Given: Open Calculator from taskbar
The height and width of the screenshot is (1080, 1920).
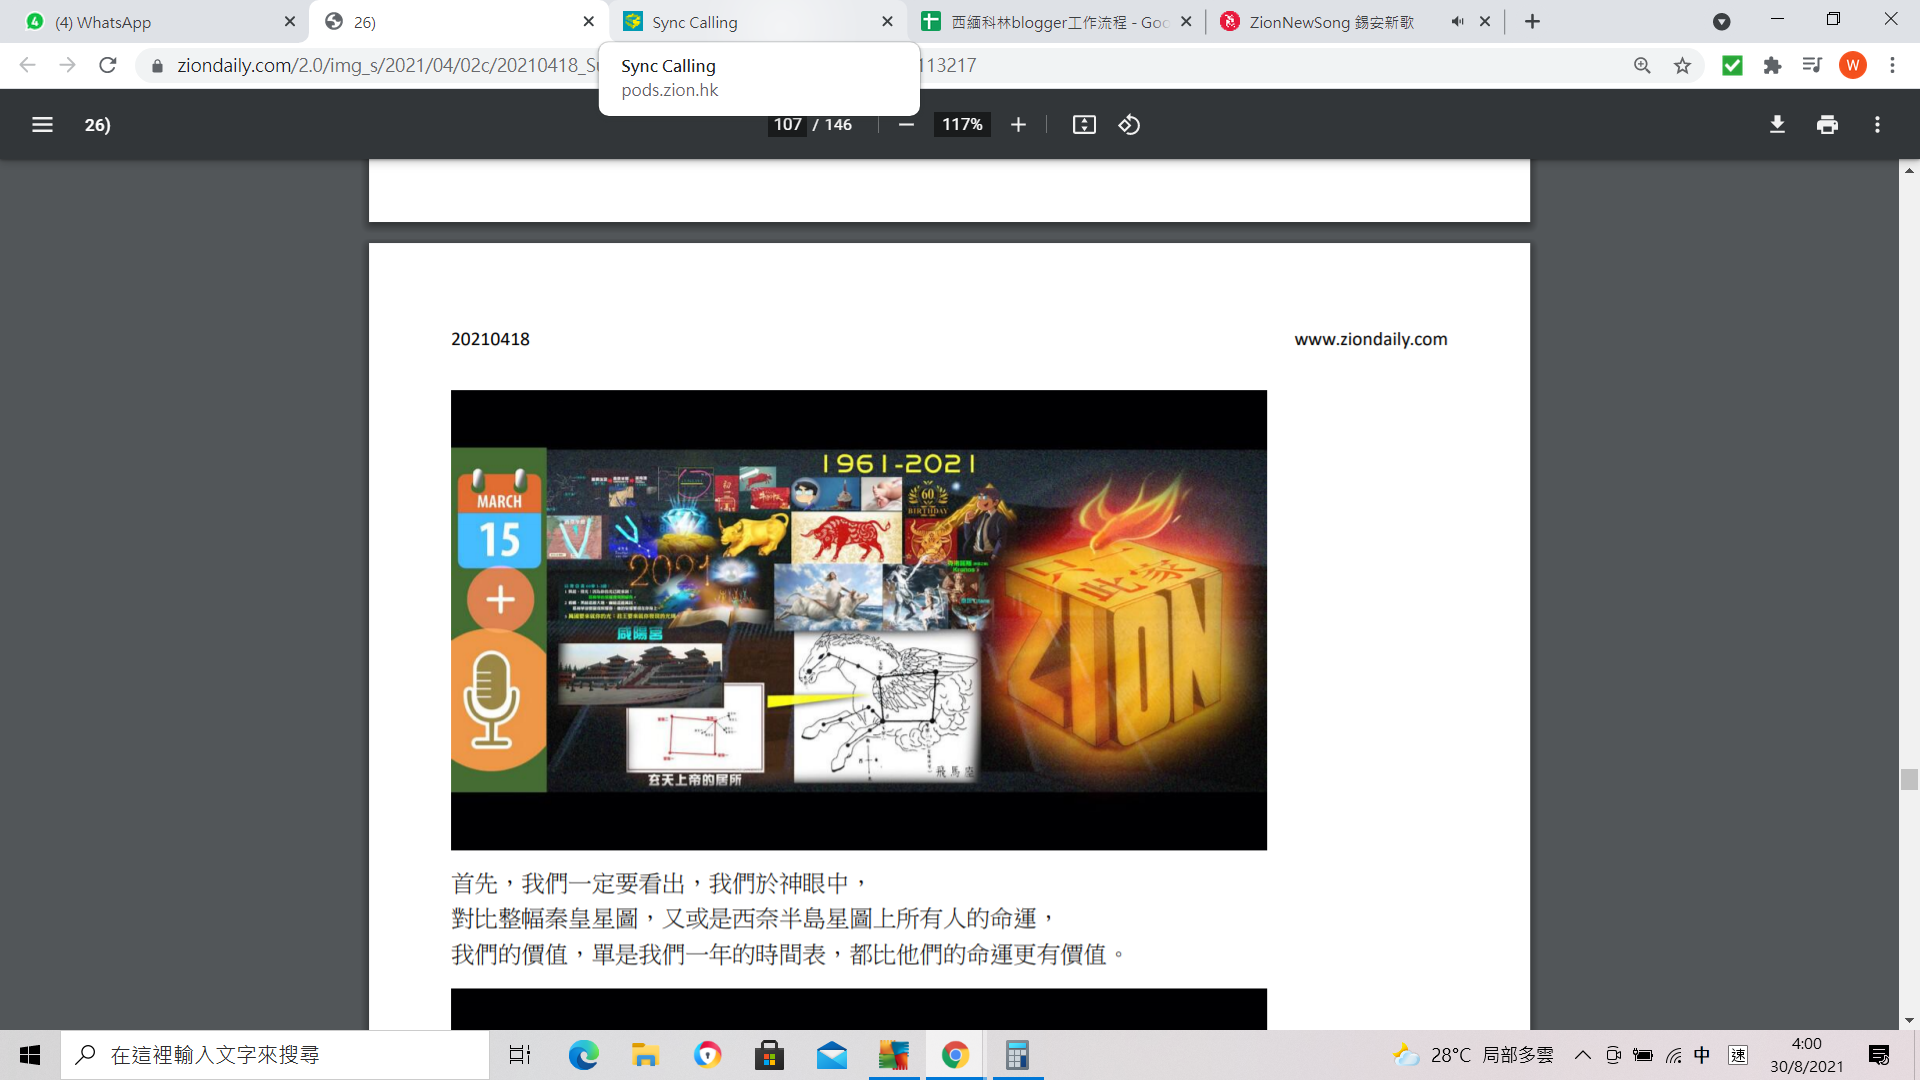Looking at the screenshot, I should click(1017, 1055).
